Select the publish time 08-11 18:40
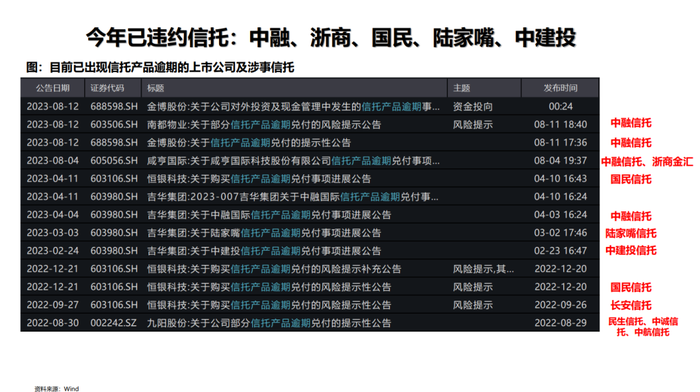Screen dimensions: 700x392 (560, 125)
